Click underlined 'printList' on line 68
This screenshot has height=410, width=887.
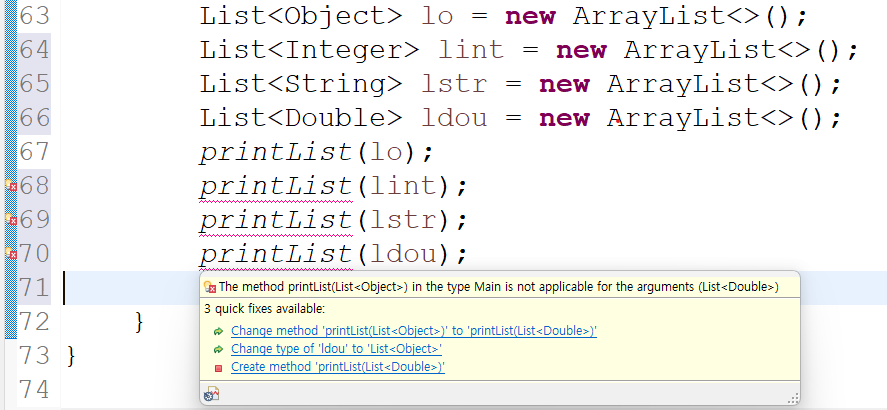(x=276, y=186)
